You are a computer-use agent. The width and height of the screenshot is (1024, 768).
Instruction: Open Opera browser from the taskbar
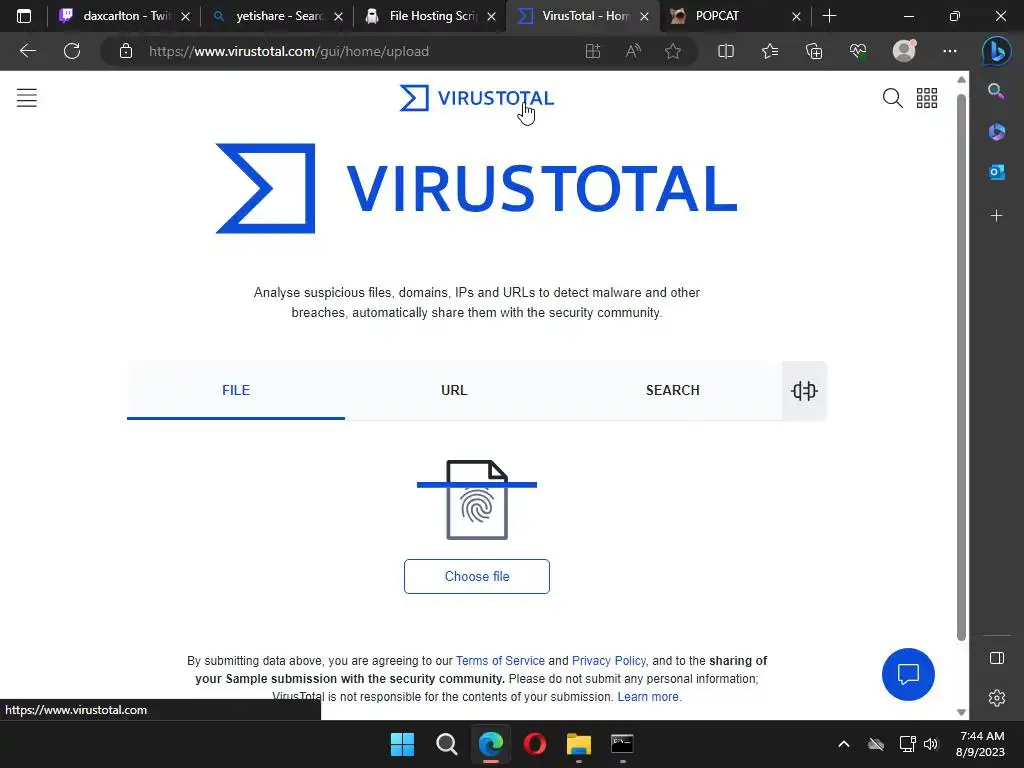point(535,743)
